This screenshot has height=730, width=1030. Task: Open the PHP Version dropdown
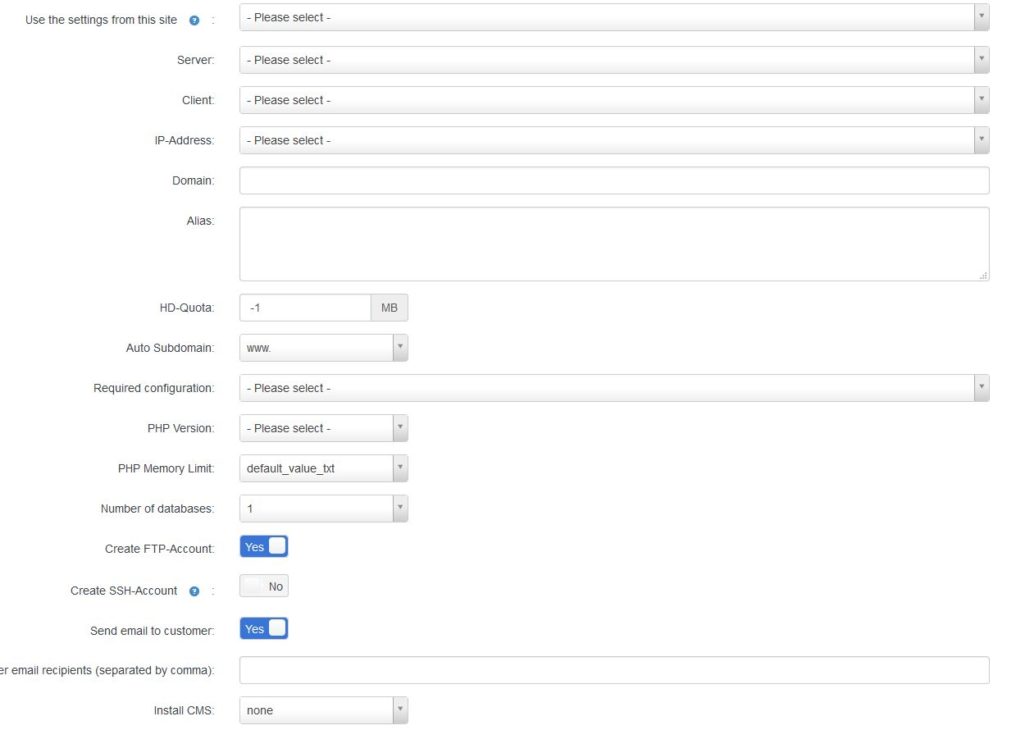click(x=324, y=428)
